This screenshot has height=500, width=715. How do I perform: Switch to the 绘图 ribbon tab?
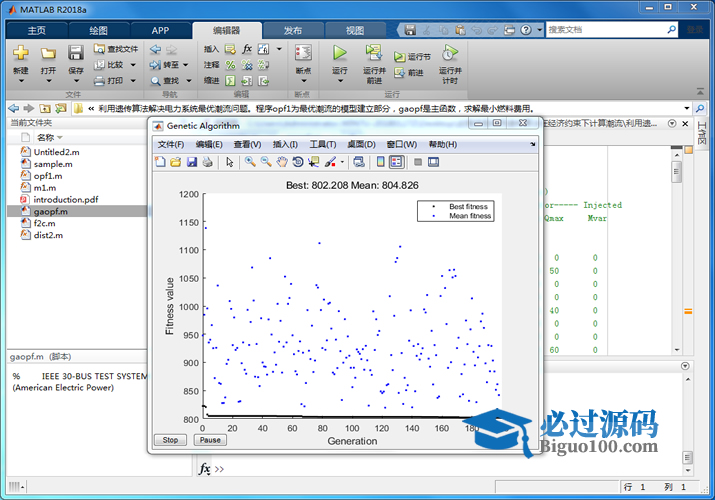click(98, 30)
